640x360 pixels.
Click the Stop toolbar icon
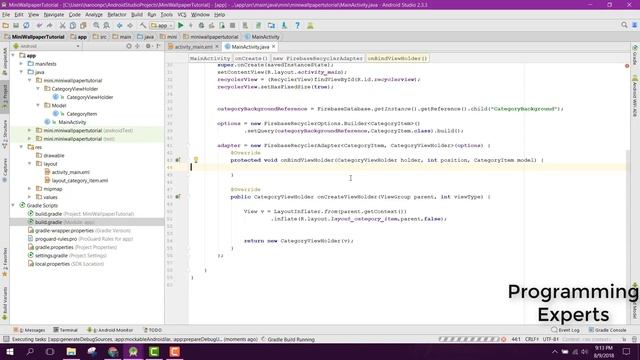pyautogui.click(x=233, y=25)
